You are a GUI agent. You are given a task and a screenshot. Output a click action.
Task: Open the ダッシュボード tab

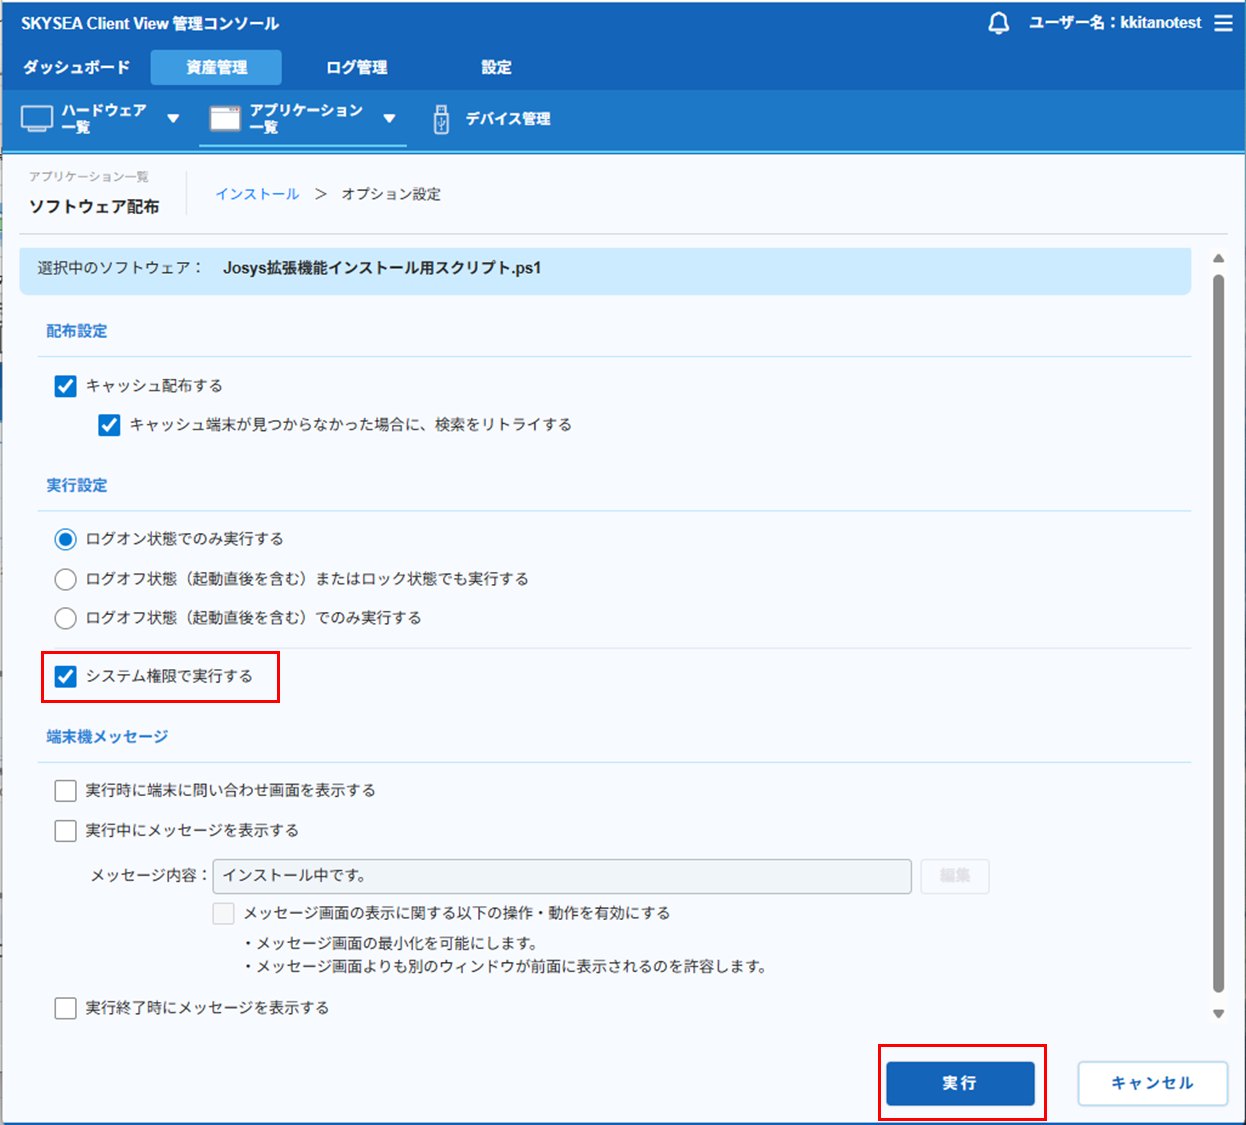77,67
